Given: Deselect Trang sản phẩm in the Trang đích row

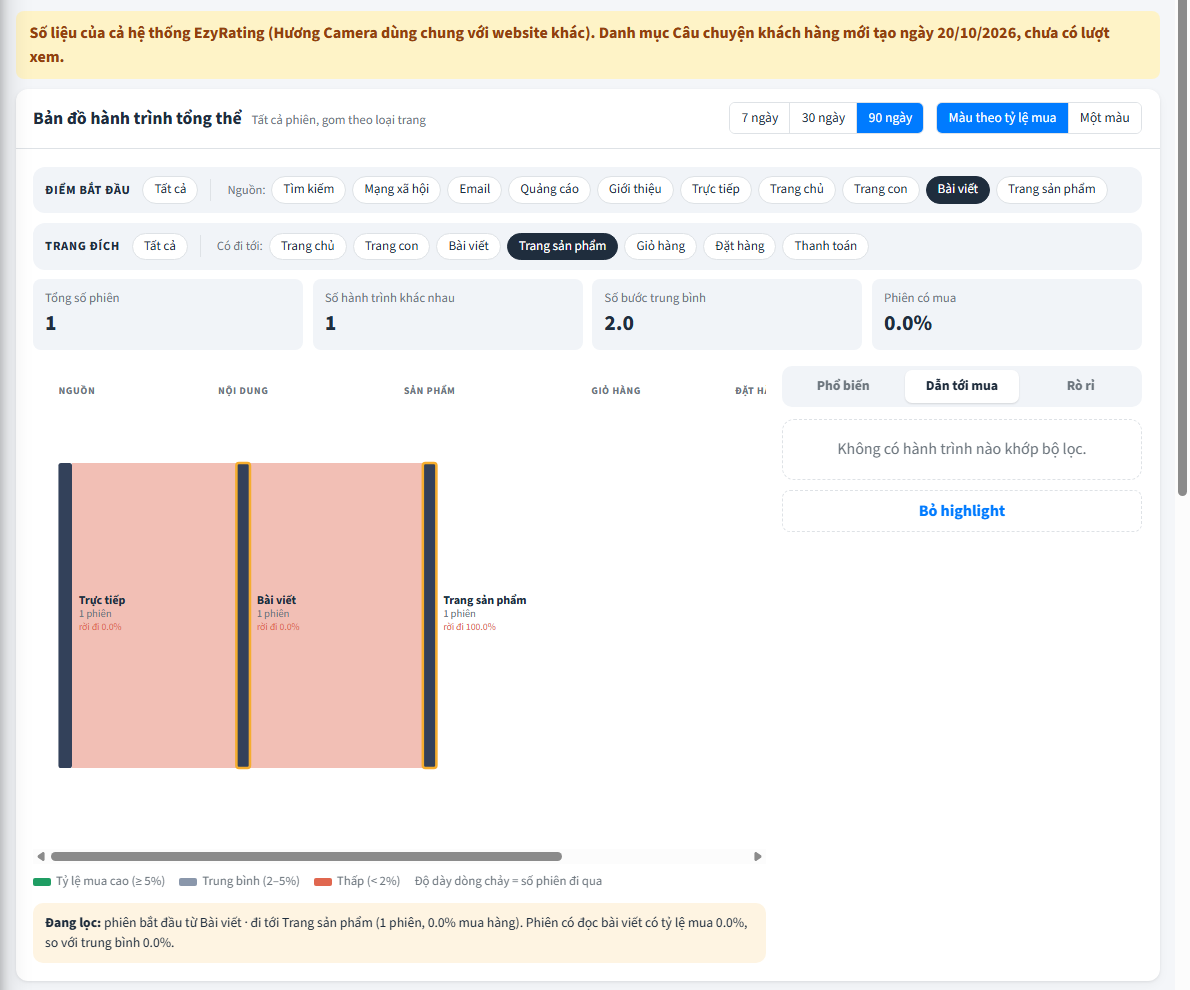Looking at the screenshot, I should 562,246.
